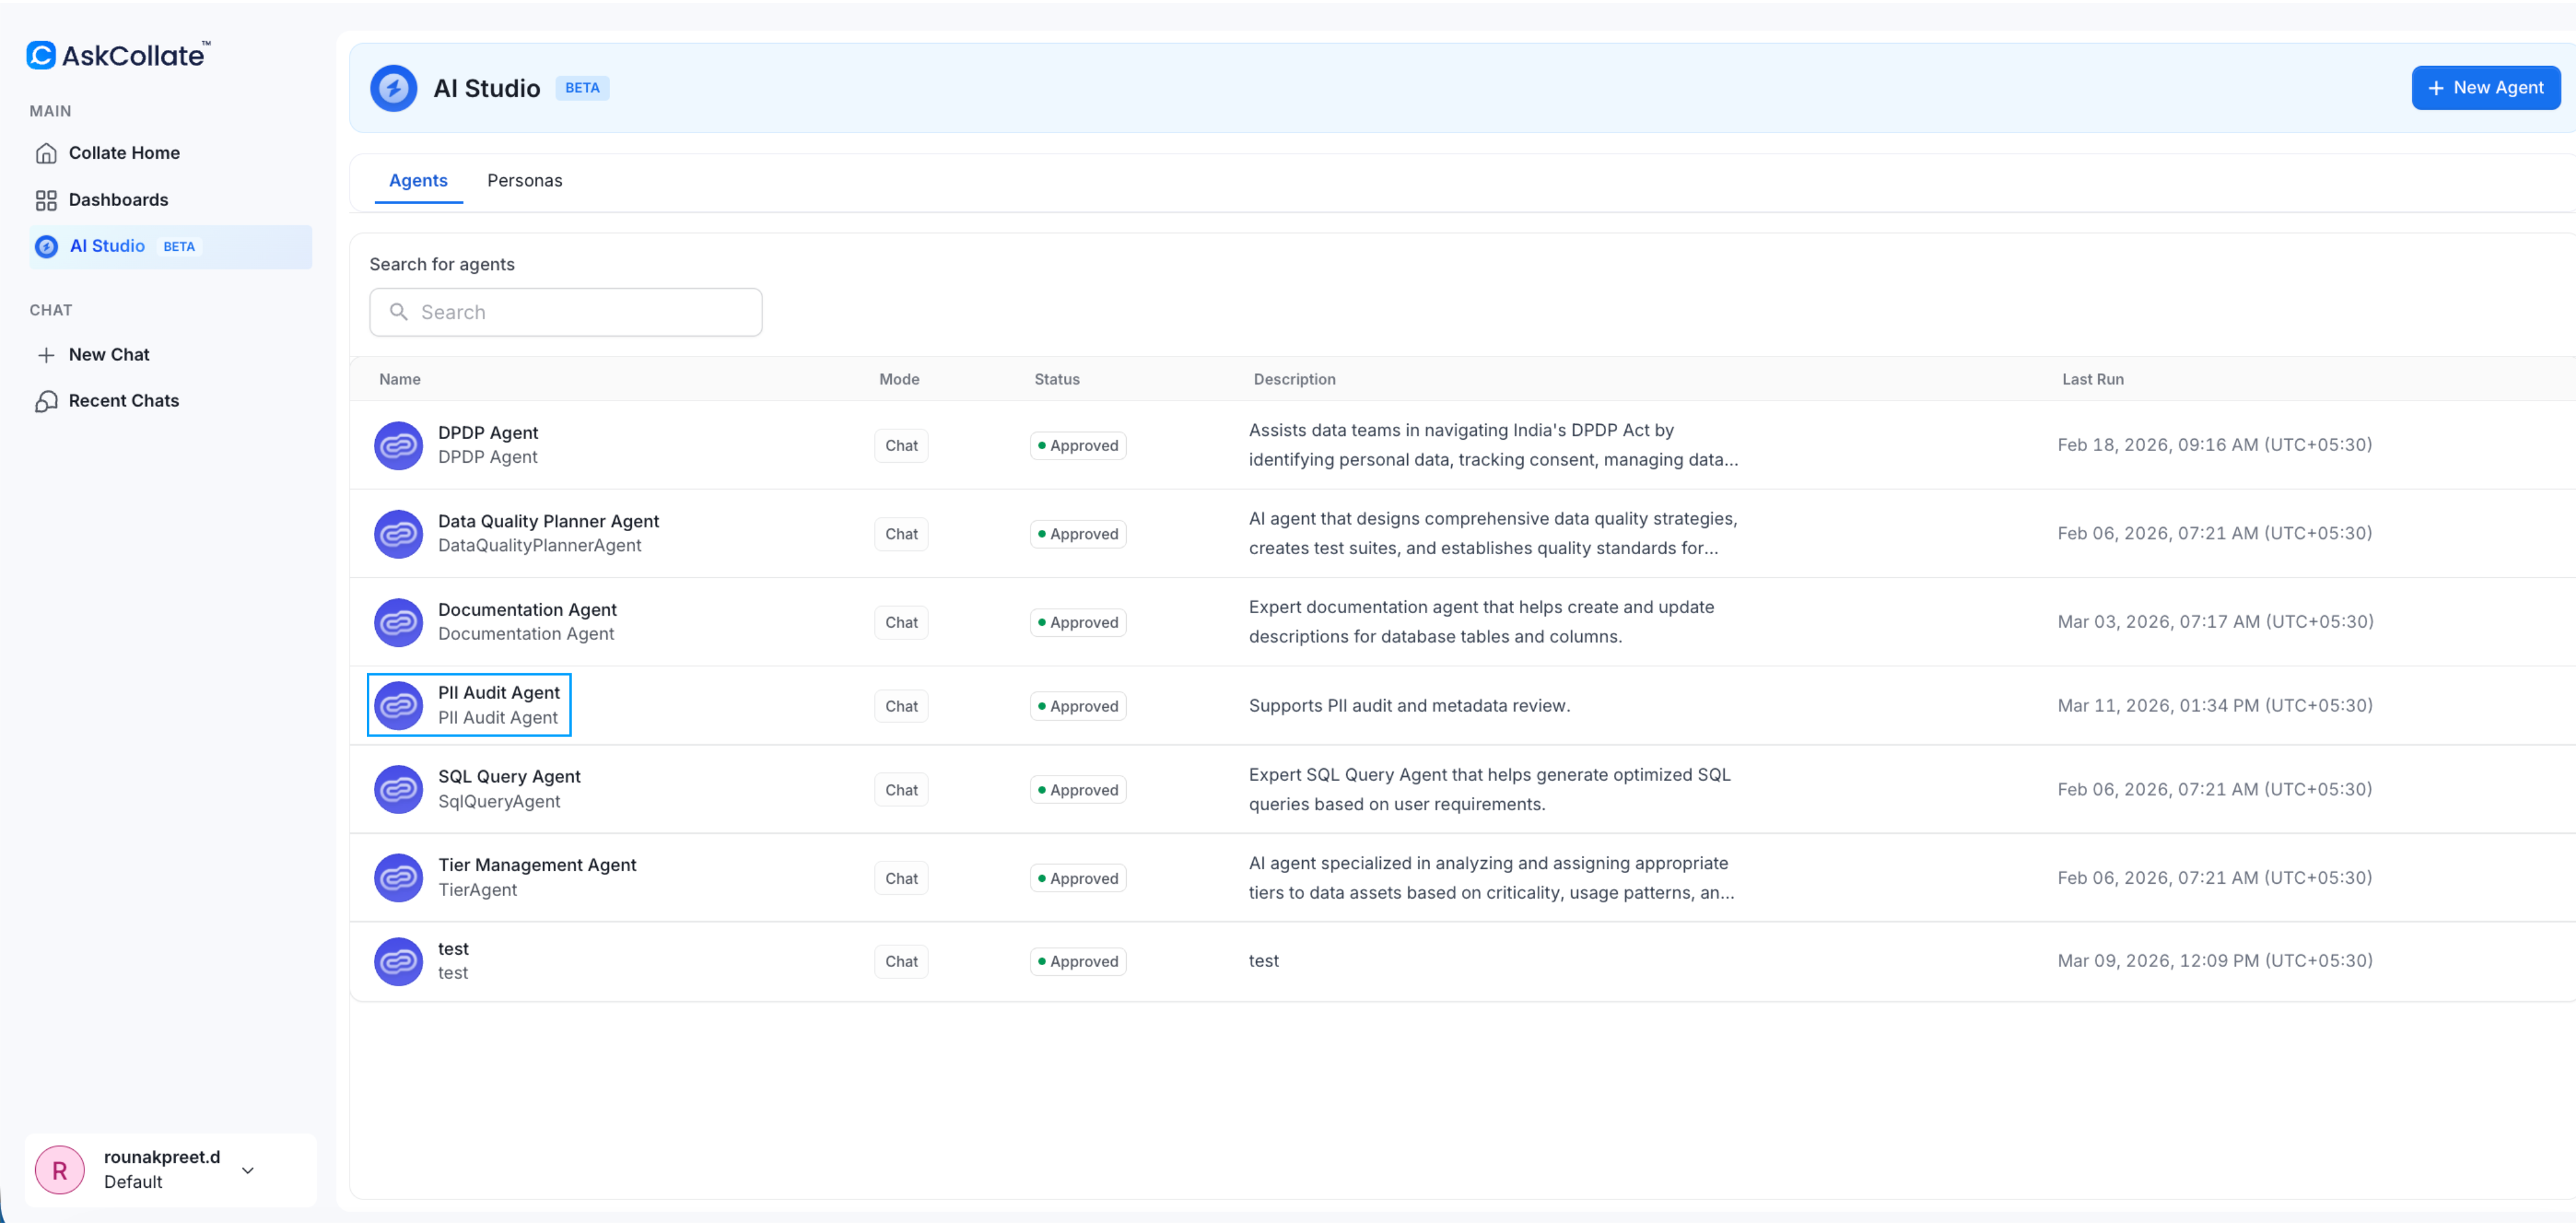Open Collate Home from sidebar
Viewport: 2576px width, 1223px height.
123,153
